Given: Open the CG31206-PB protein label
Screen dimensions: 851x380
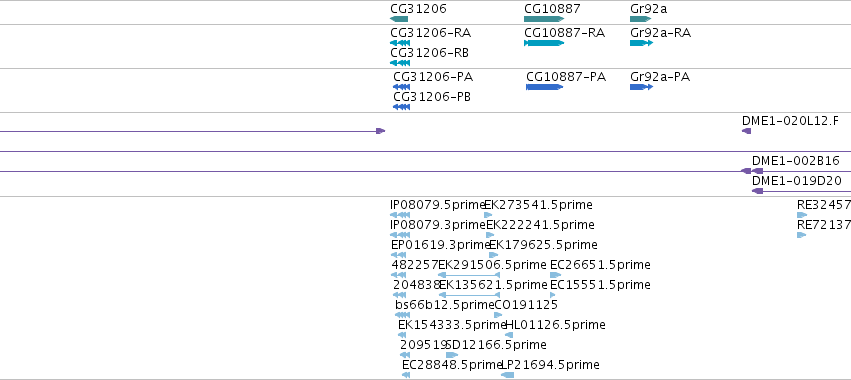Looking at the screenshot, I should tap(432, 97).
